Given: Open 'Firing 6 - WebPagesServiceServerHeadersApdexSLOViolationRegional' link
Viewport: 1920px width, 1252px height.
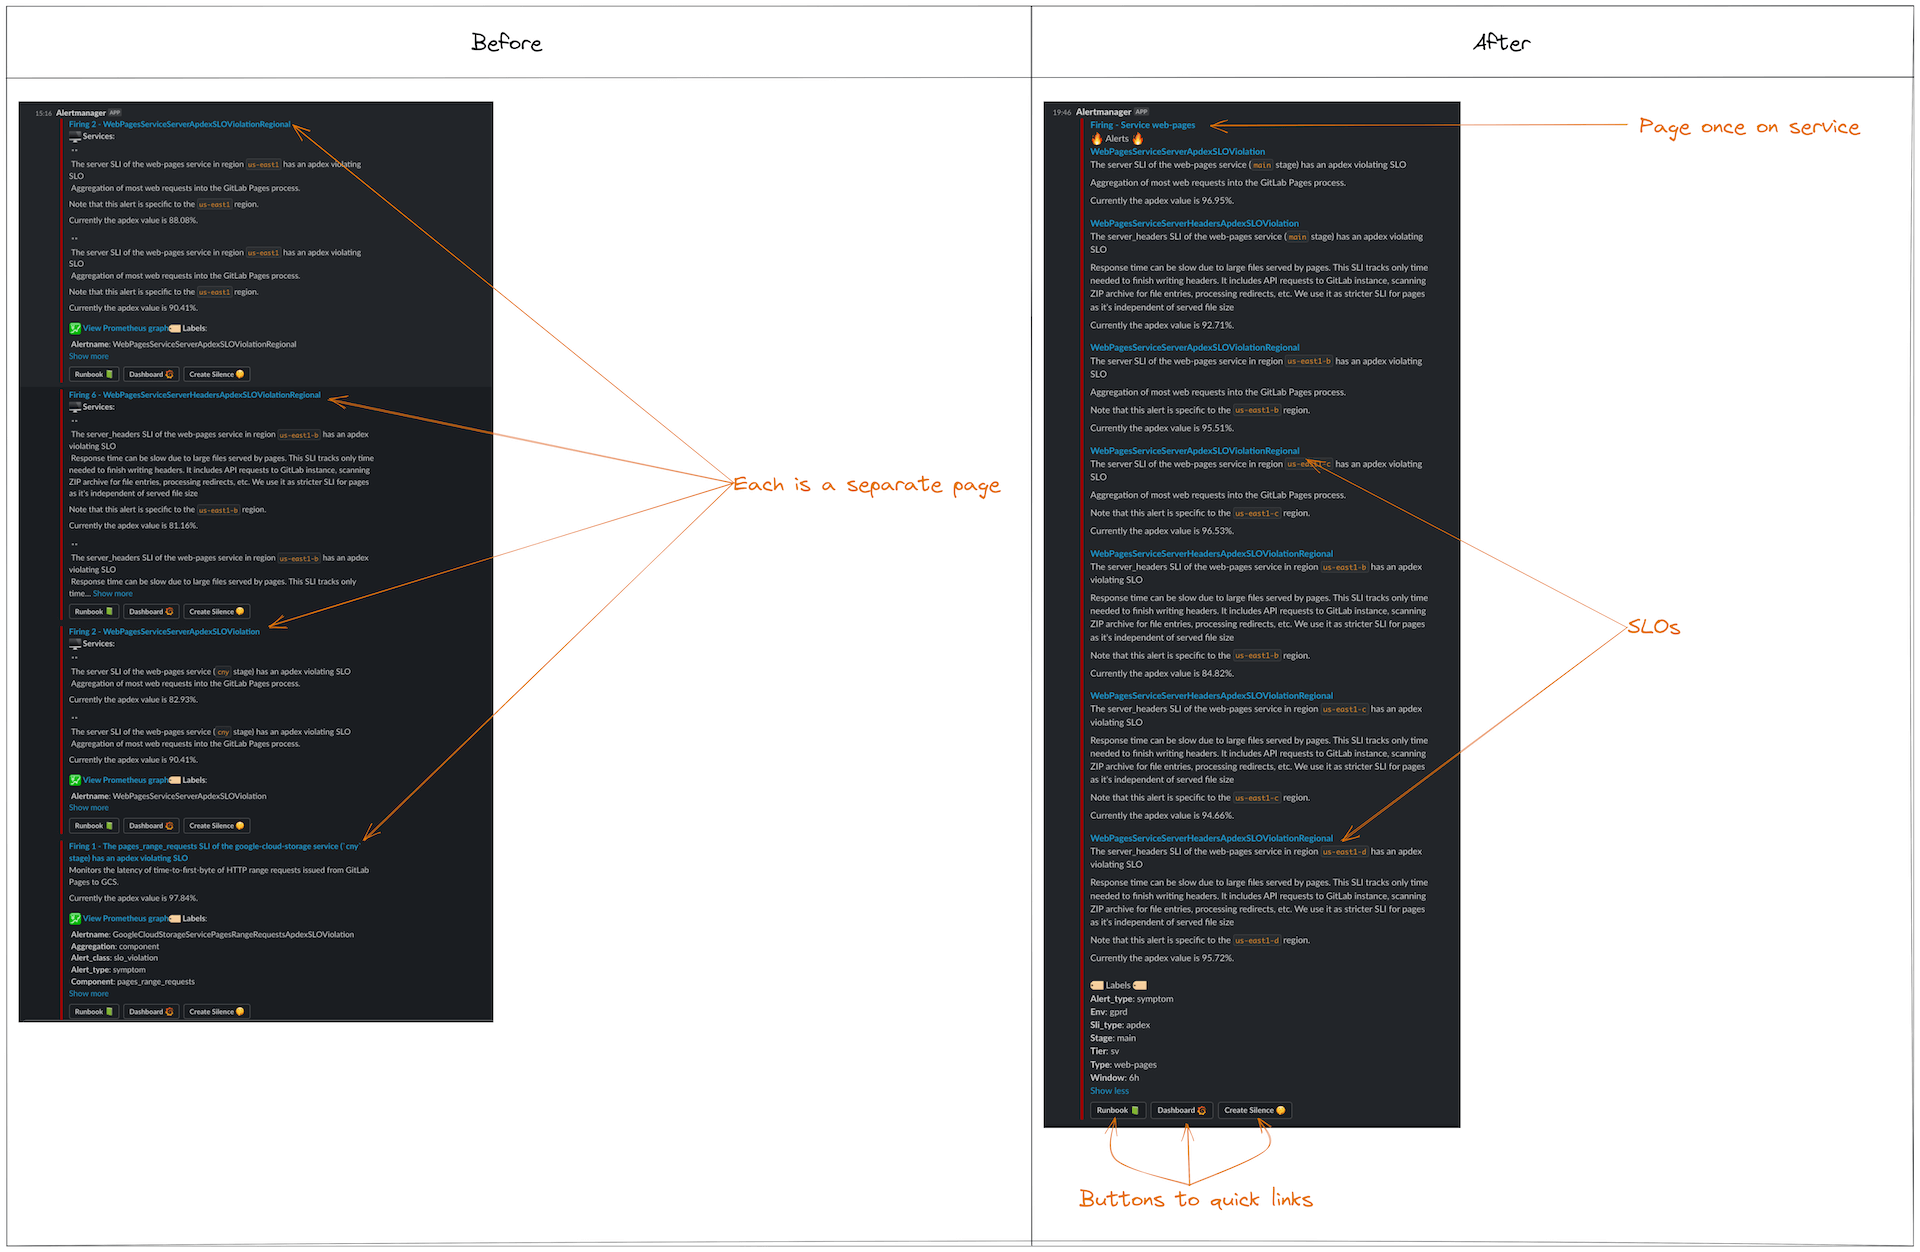Looking at the screenshot, I should pyautogui.click(x=194, y=395).
